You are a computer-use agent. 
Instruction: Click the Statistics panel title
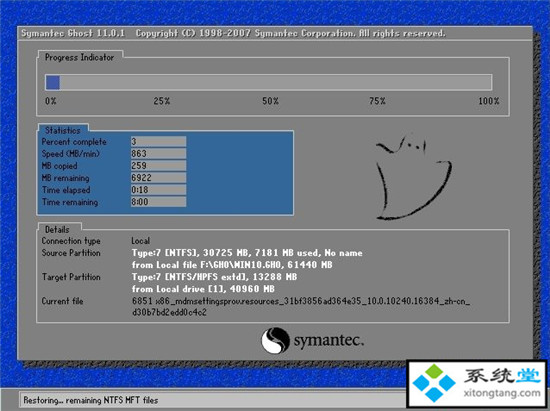click(62, 130)
